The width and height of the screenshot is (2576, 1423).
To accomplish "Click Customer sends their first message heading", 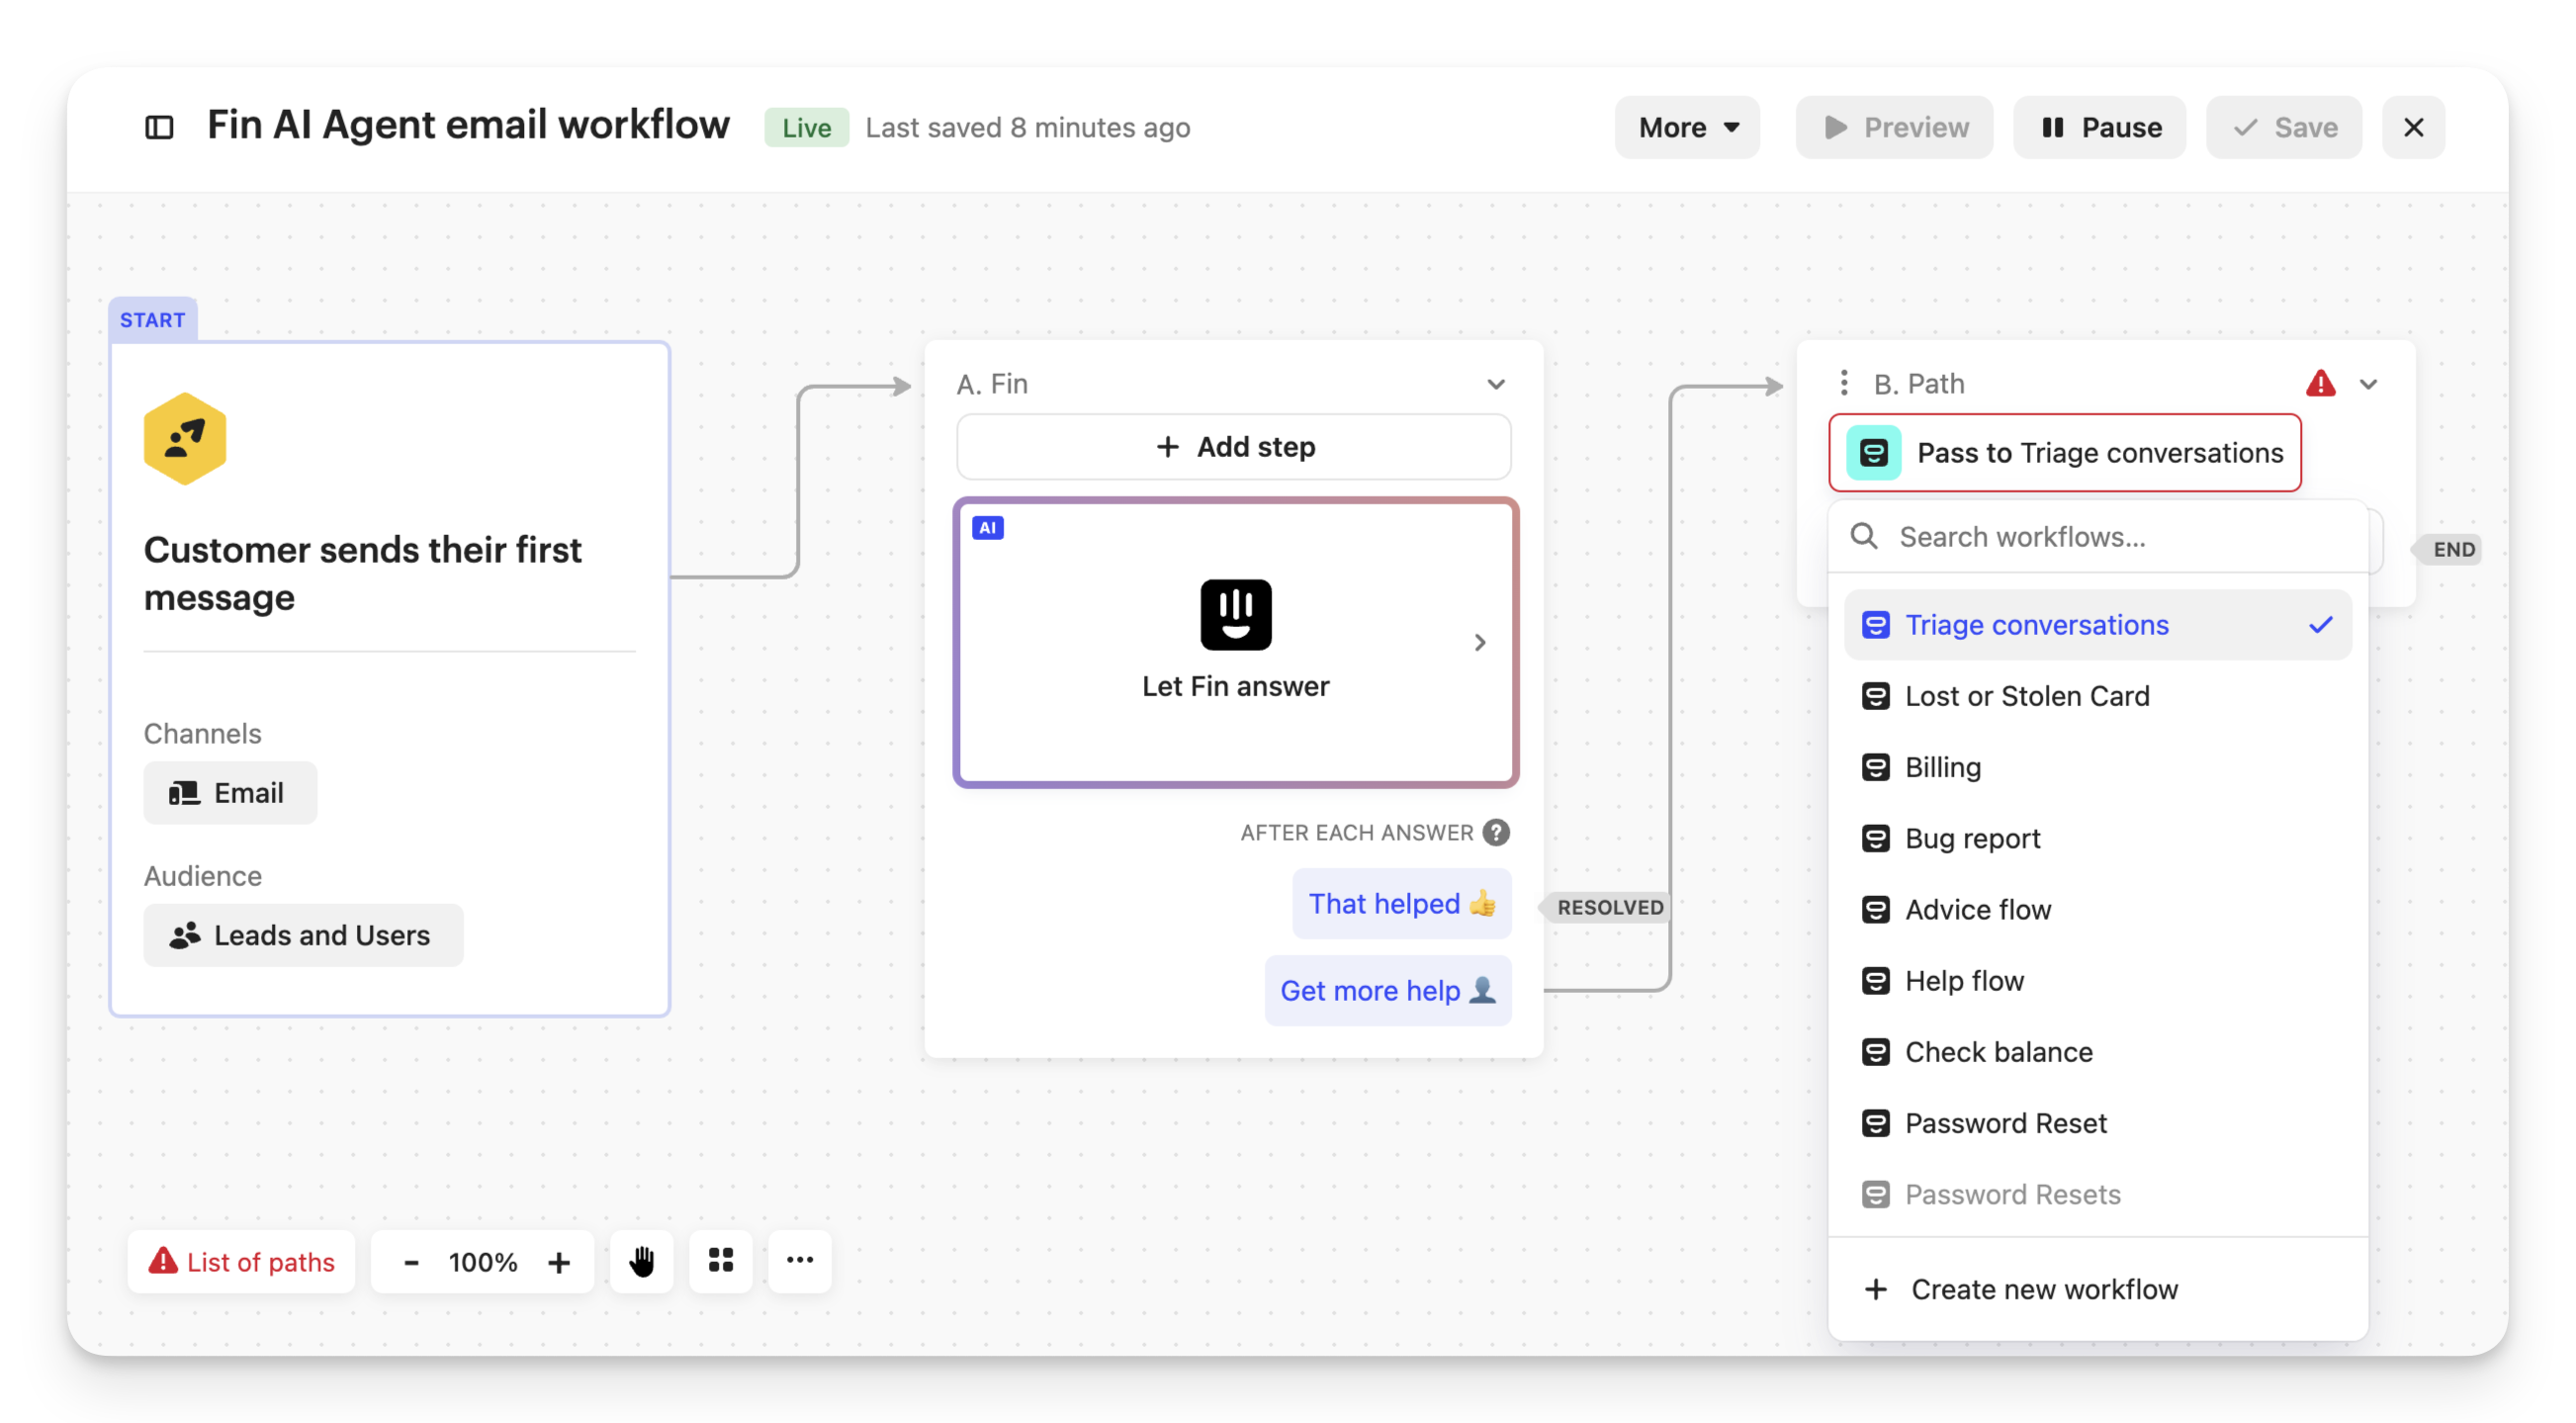I will tap(362, 573).
